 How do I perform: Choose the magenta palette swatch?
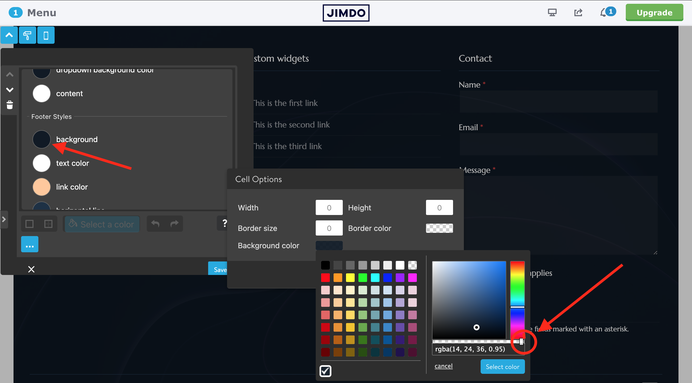pyautogui.click(x=412, y=278)
